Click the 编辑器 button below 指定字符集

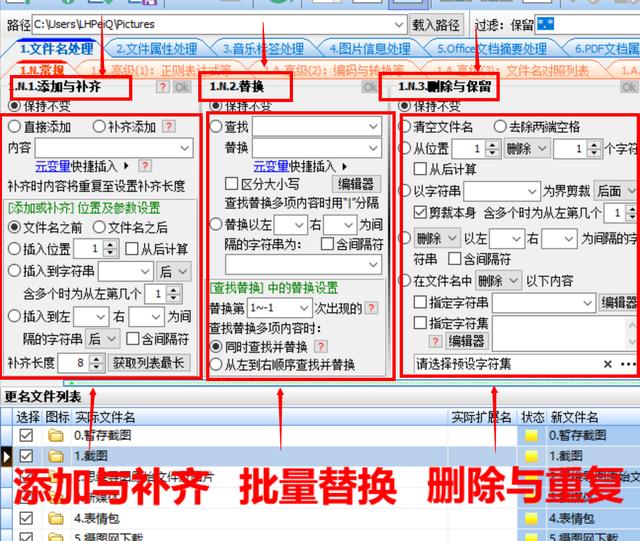click(x=466, y=341)
